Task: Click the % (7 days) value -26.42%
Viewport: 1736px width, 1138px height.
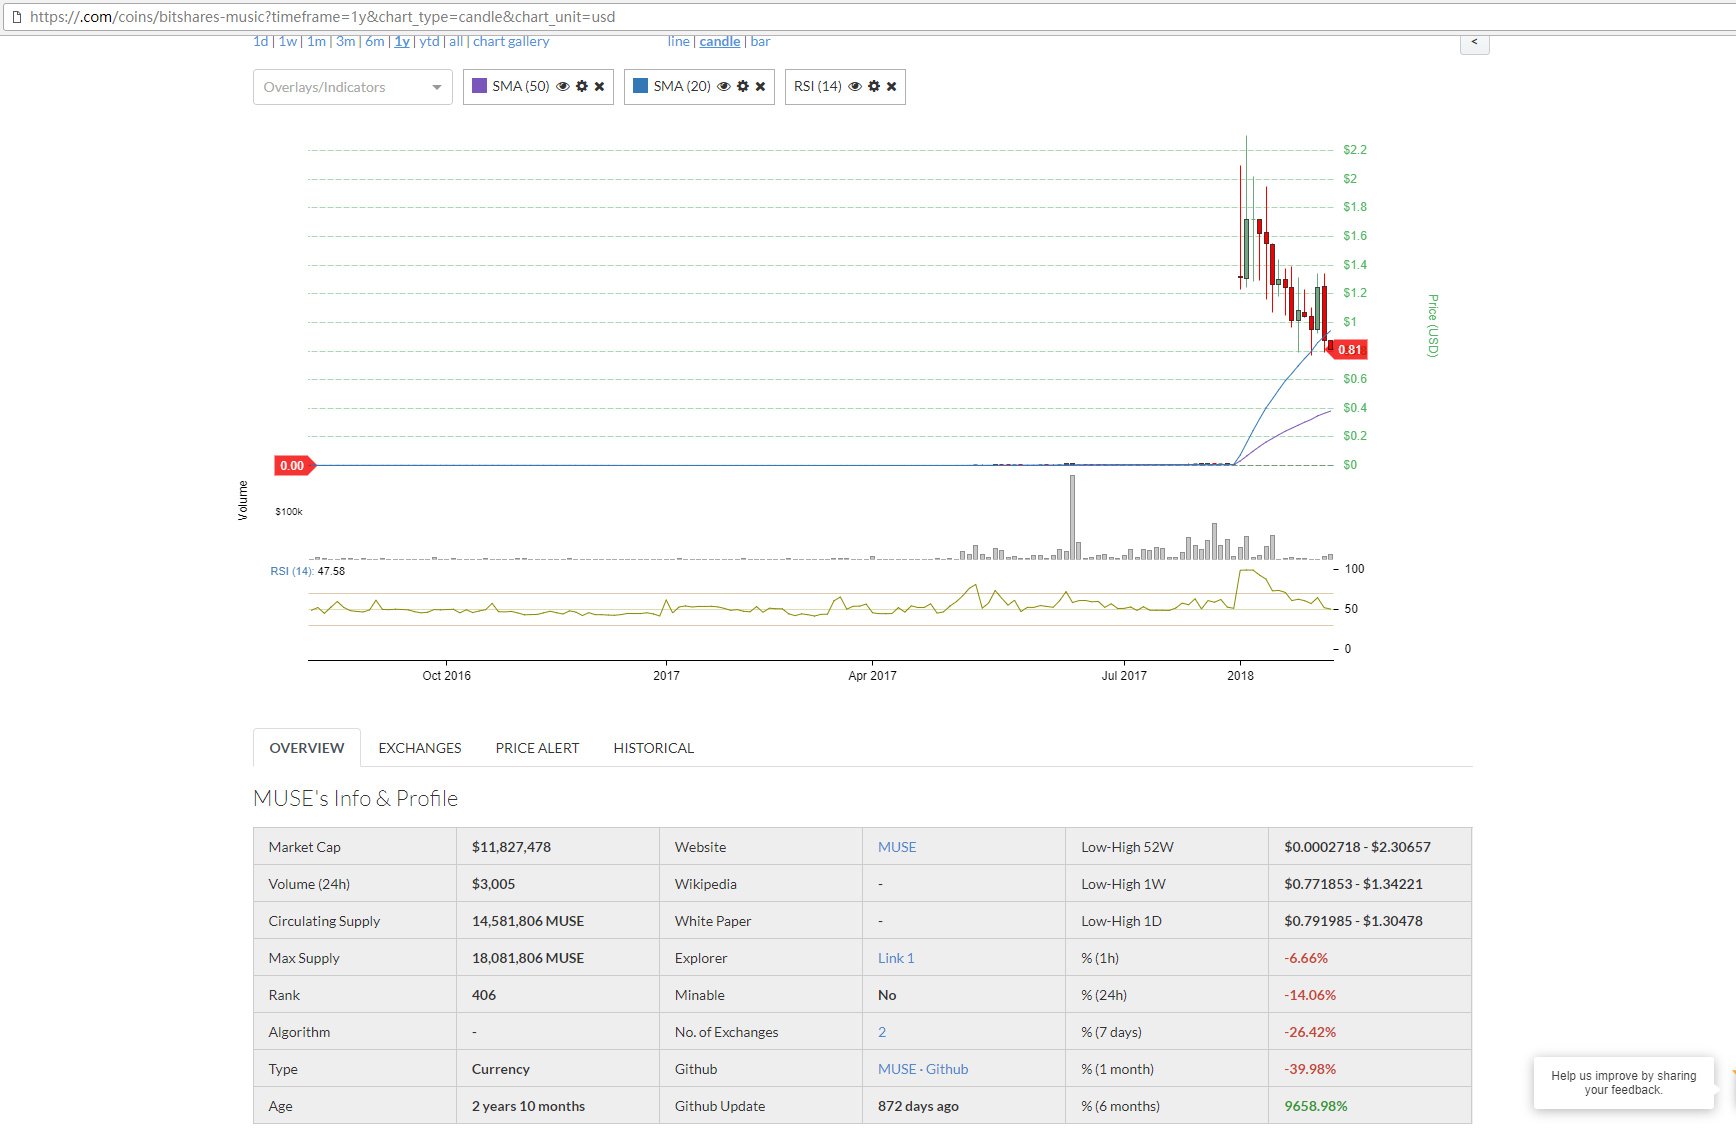Action: point(1310,1032)
